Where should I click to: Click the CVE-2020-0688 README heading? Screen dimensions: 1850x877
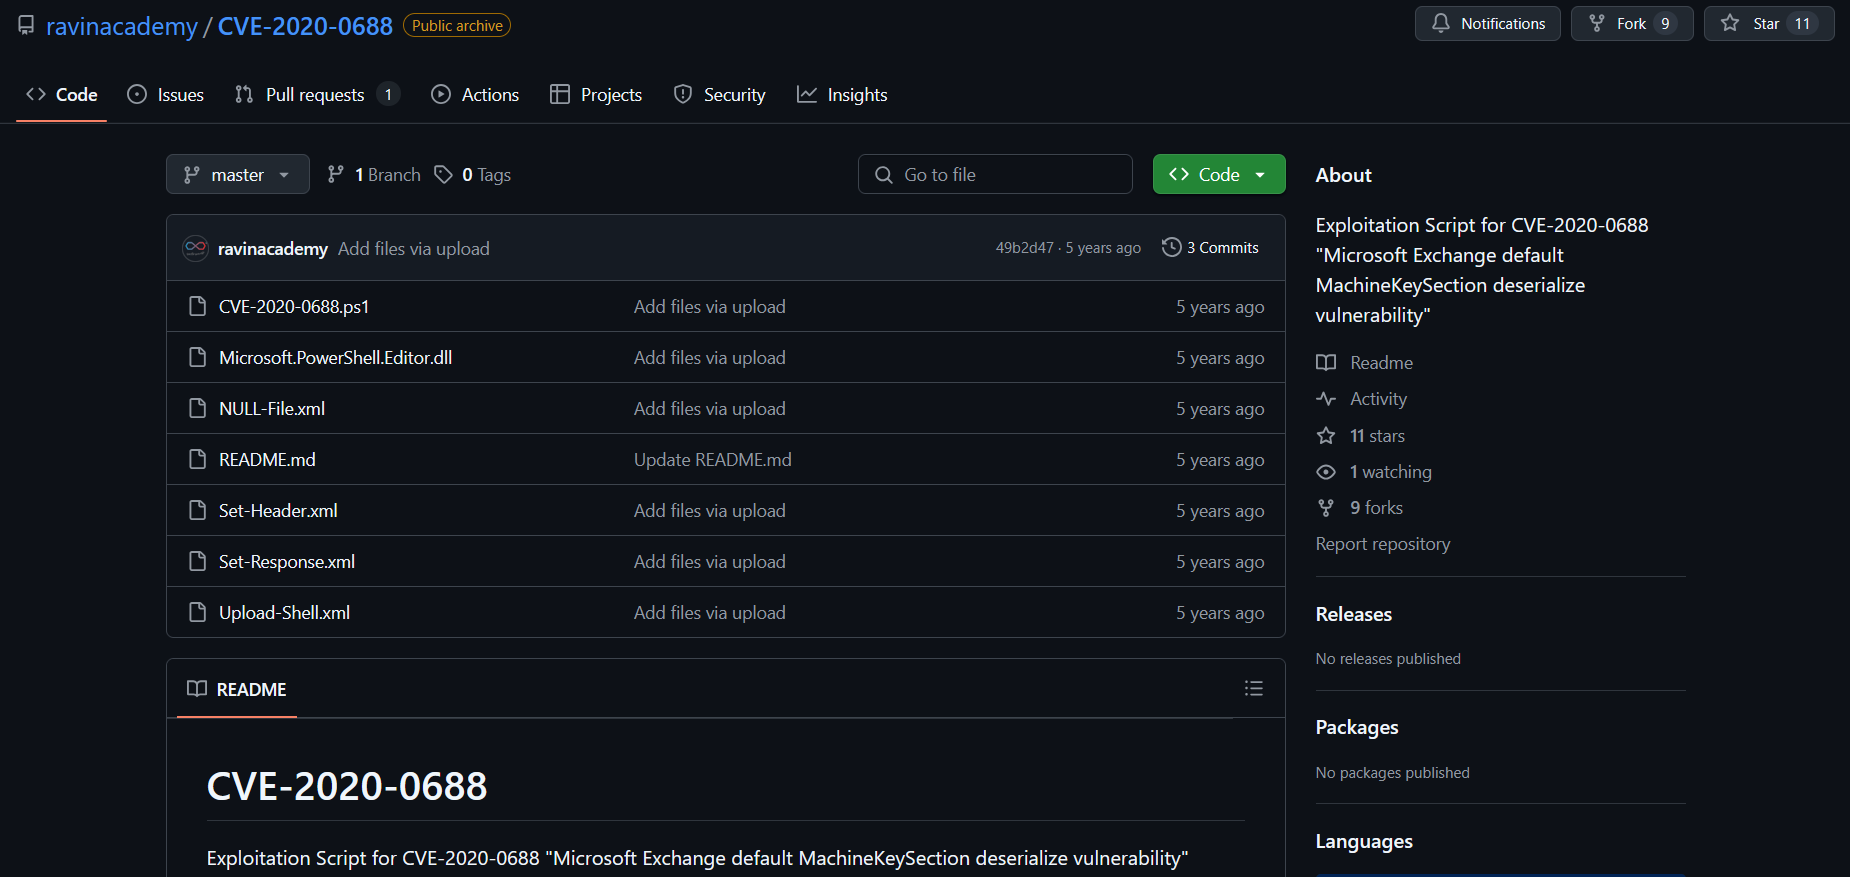click(347, 786)
